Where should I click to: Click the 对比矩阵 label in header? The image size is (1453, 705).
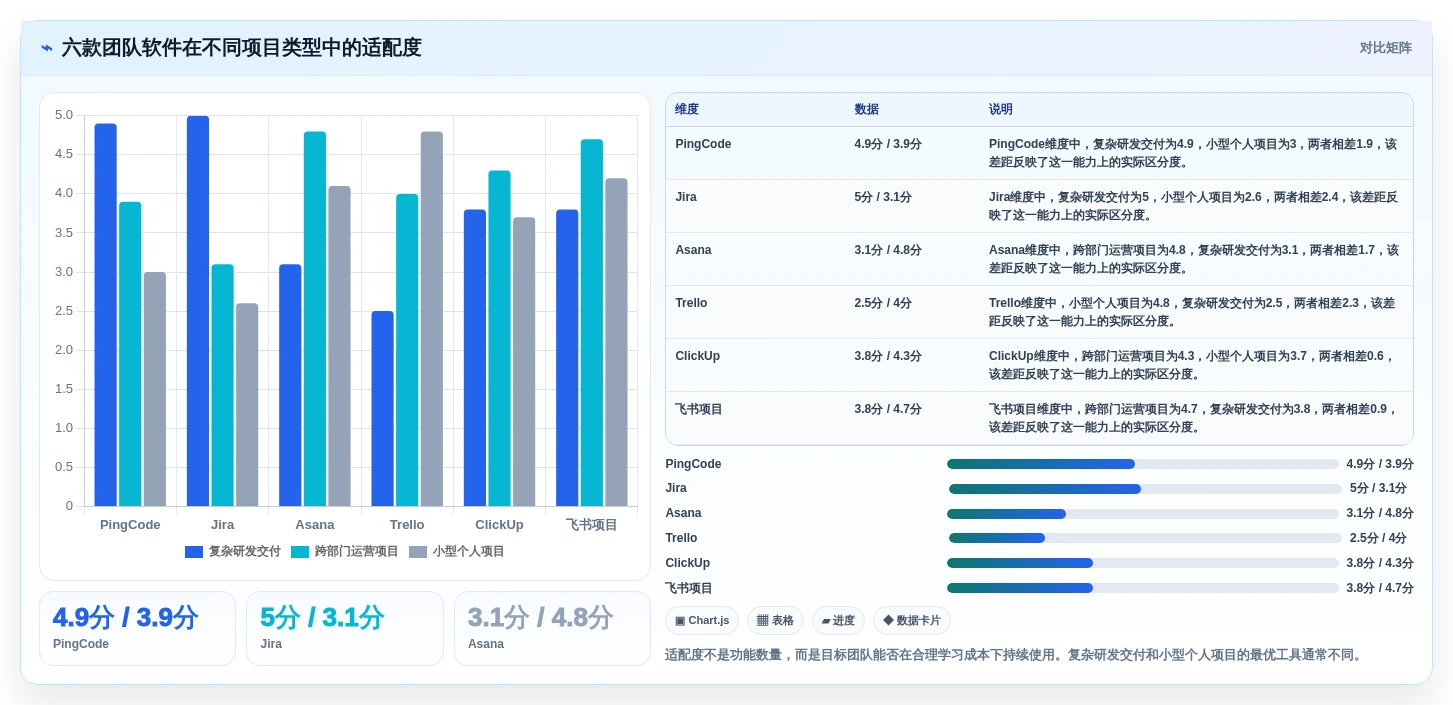pos(1385,48)
